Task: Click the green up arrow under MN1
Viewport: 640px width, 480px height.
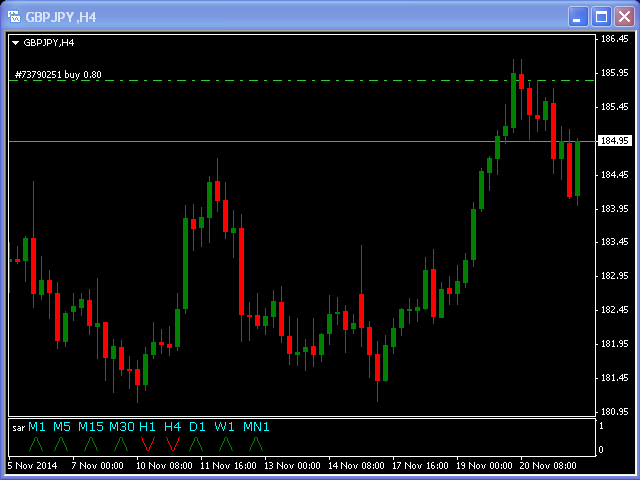Action: click(x=256, y=444)
